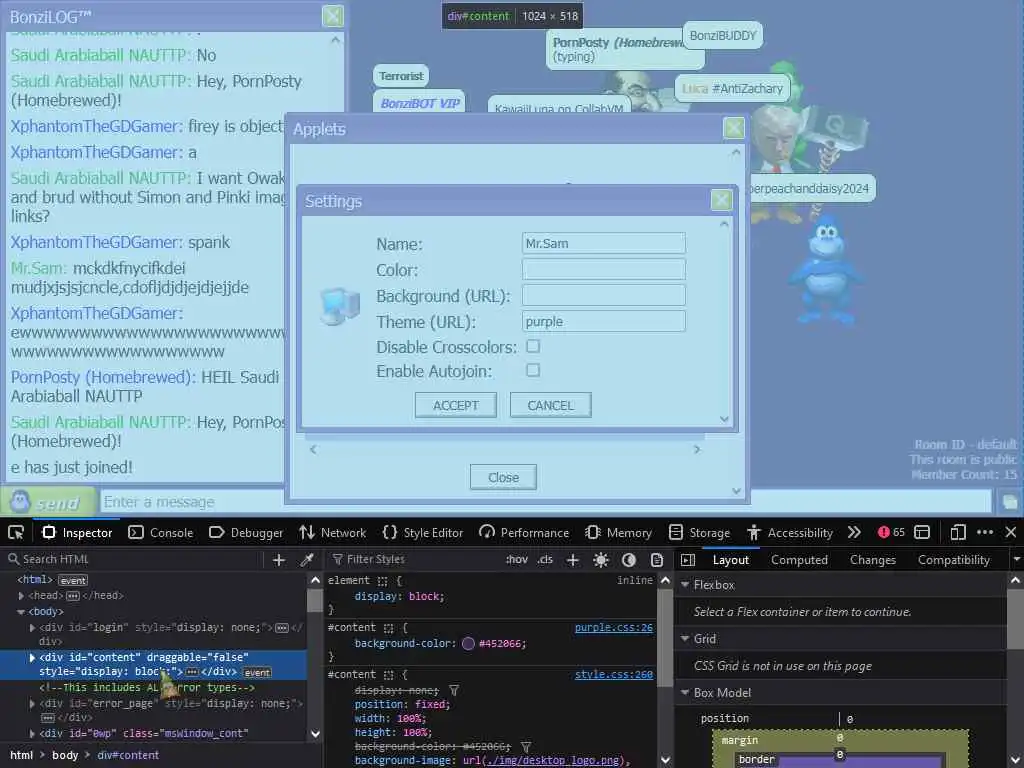
Task: Toggle the :hov pseudo-class panel
Action: coord(517,560)
